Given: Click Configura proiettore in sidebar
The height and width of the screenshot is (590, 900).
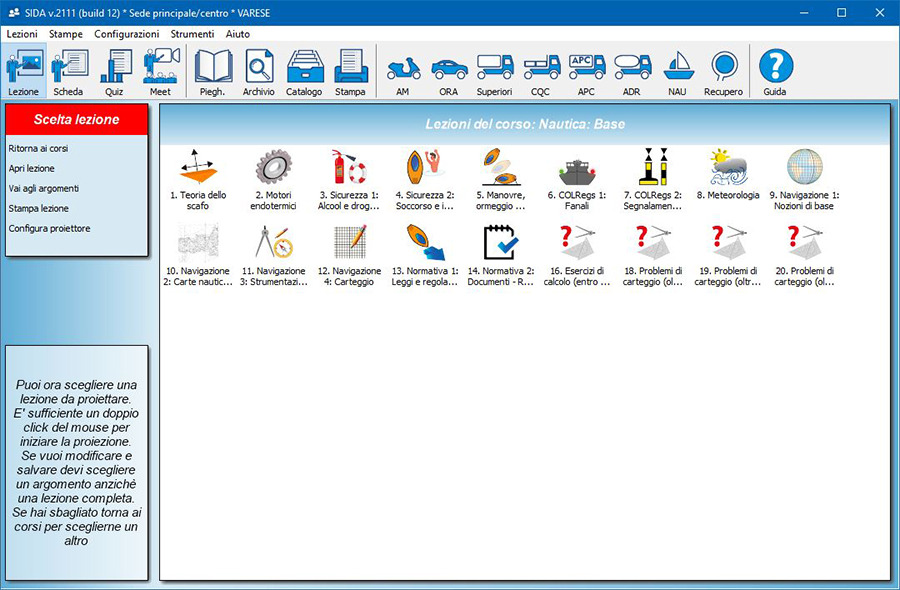Looking at the screenshot, I should [x=49, y=228].
